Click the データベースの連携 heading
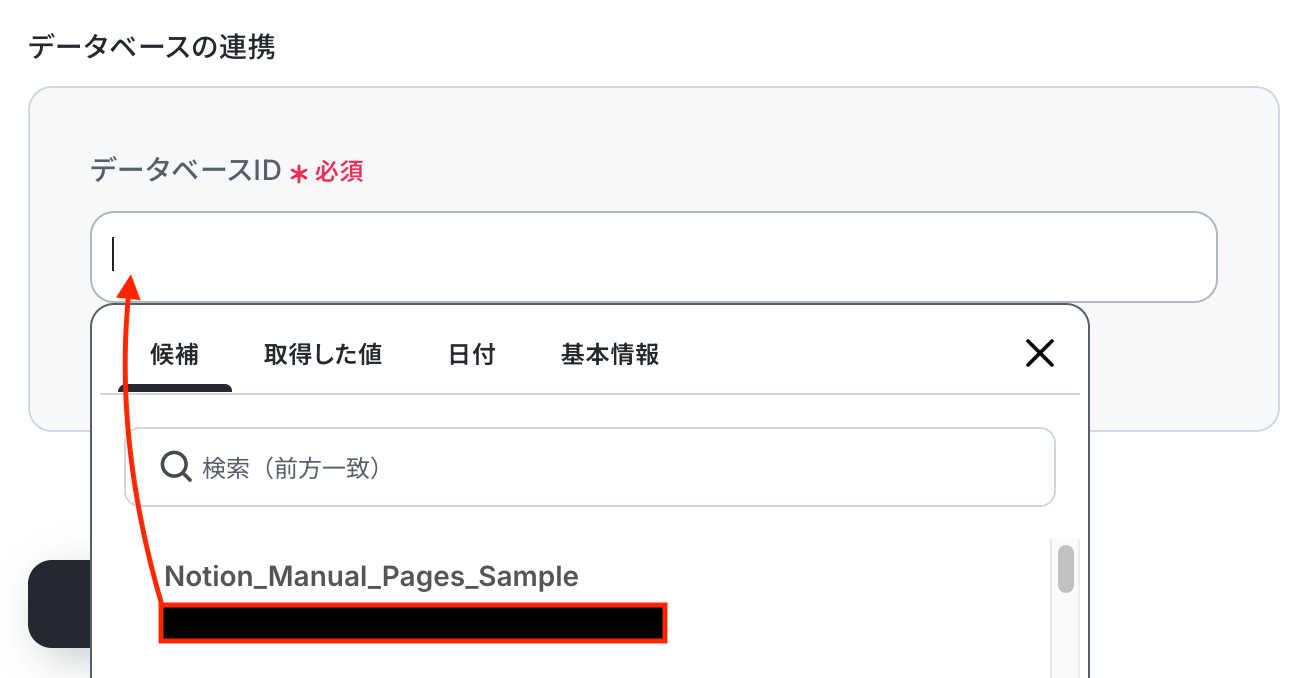Image resolution: width=1304 pixels, height=678 pixels. click(152, 47)
